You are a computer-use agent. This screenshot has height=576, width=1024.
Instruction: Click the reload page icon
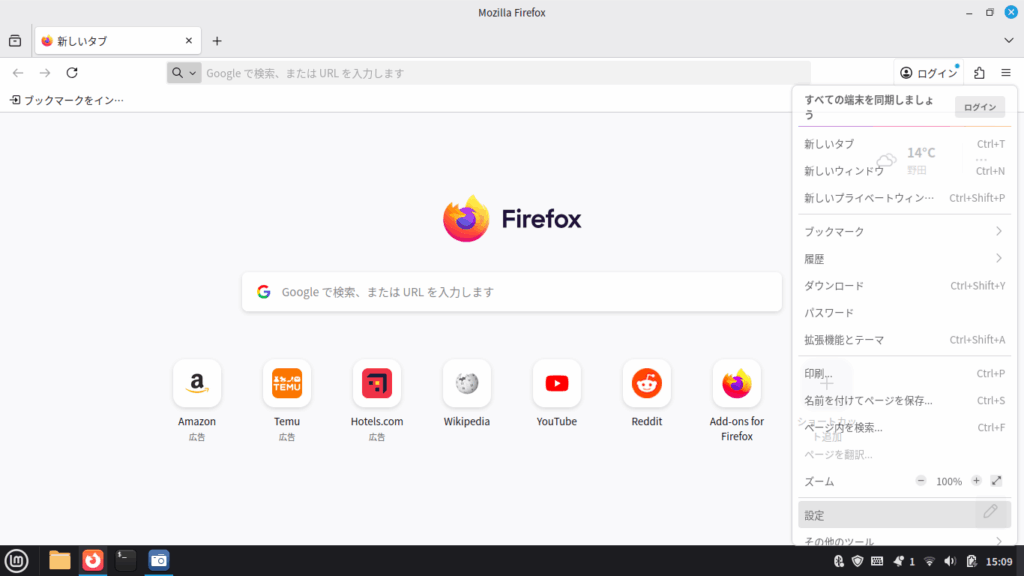tap(72, 73)
